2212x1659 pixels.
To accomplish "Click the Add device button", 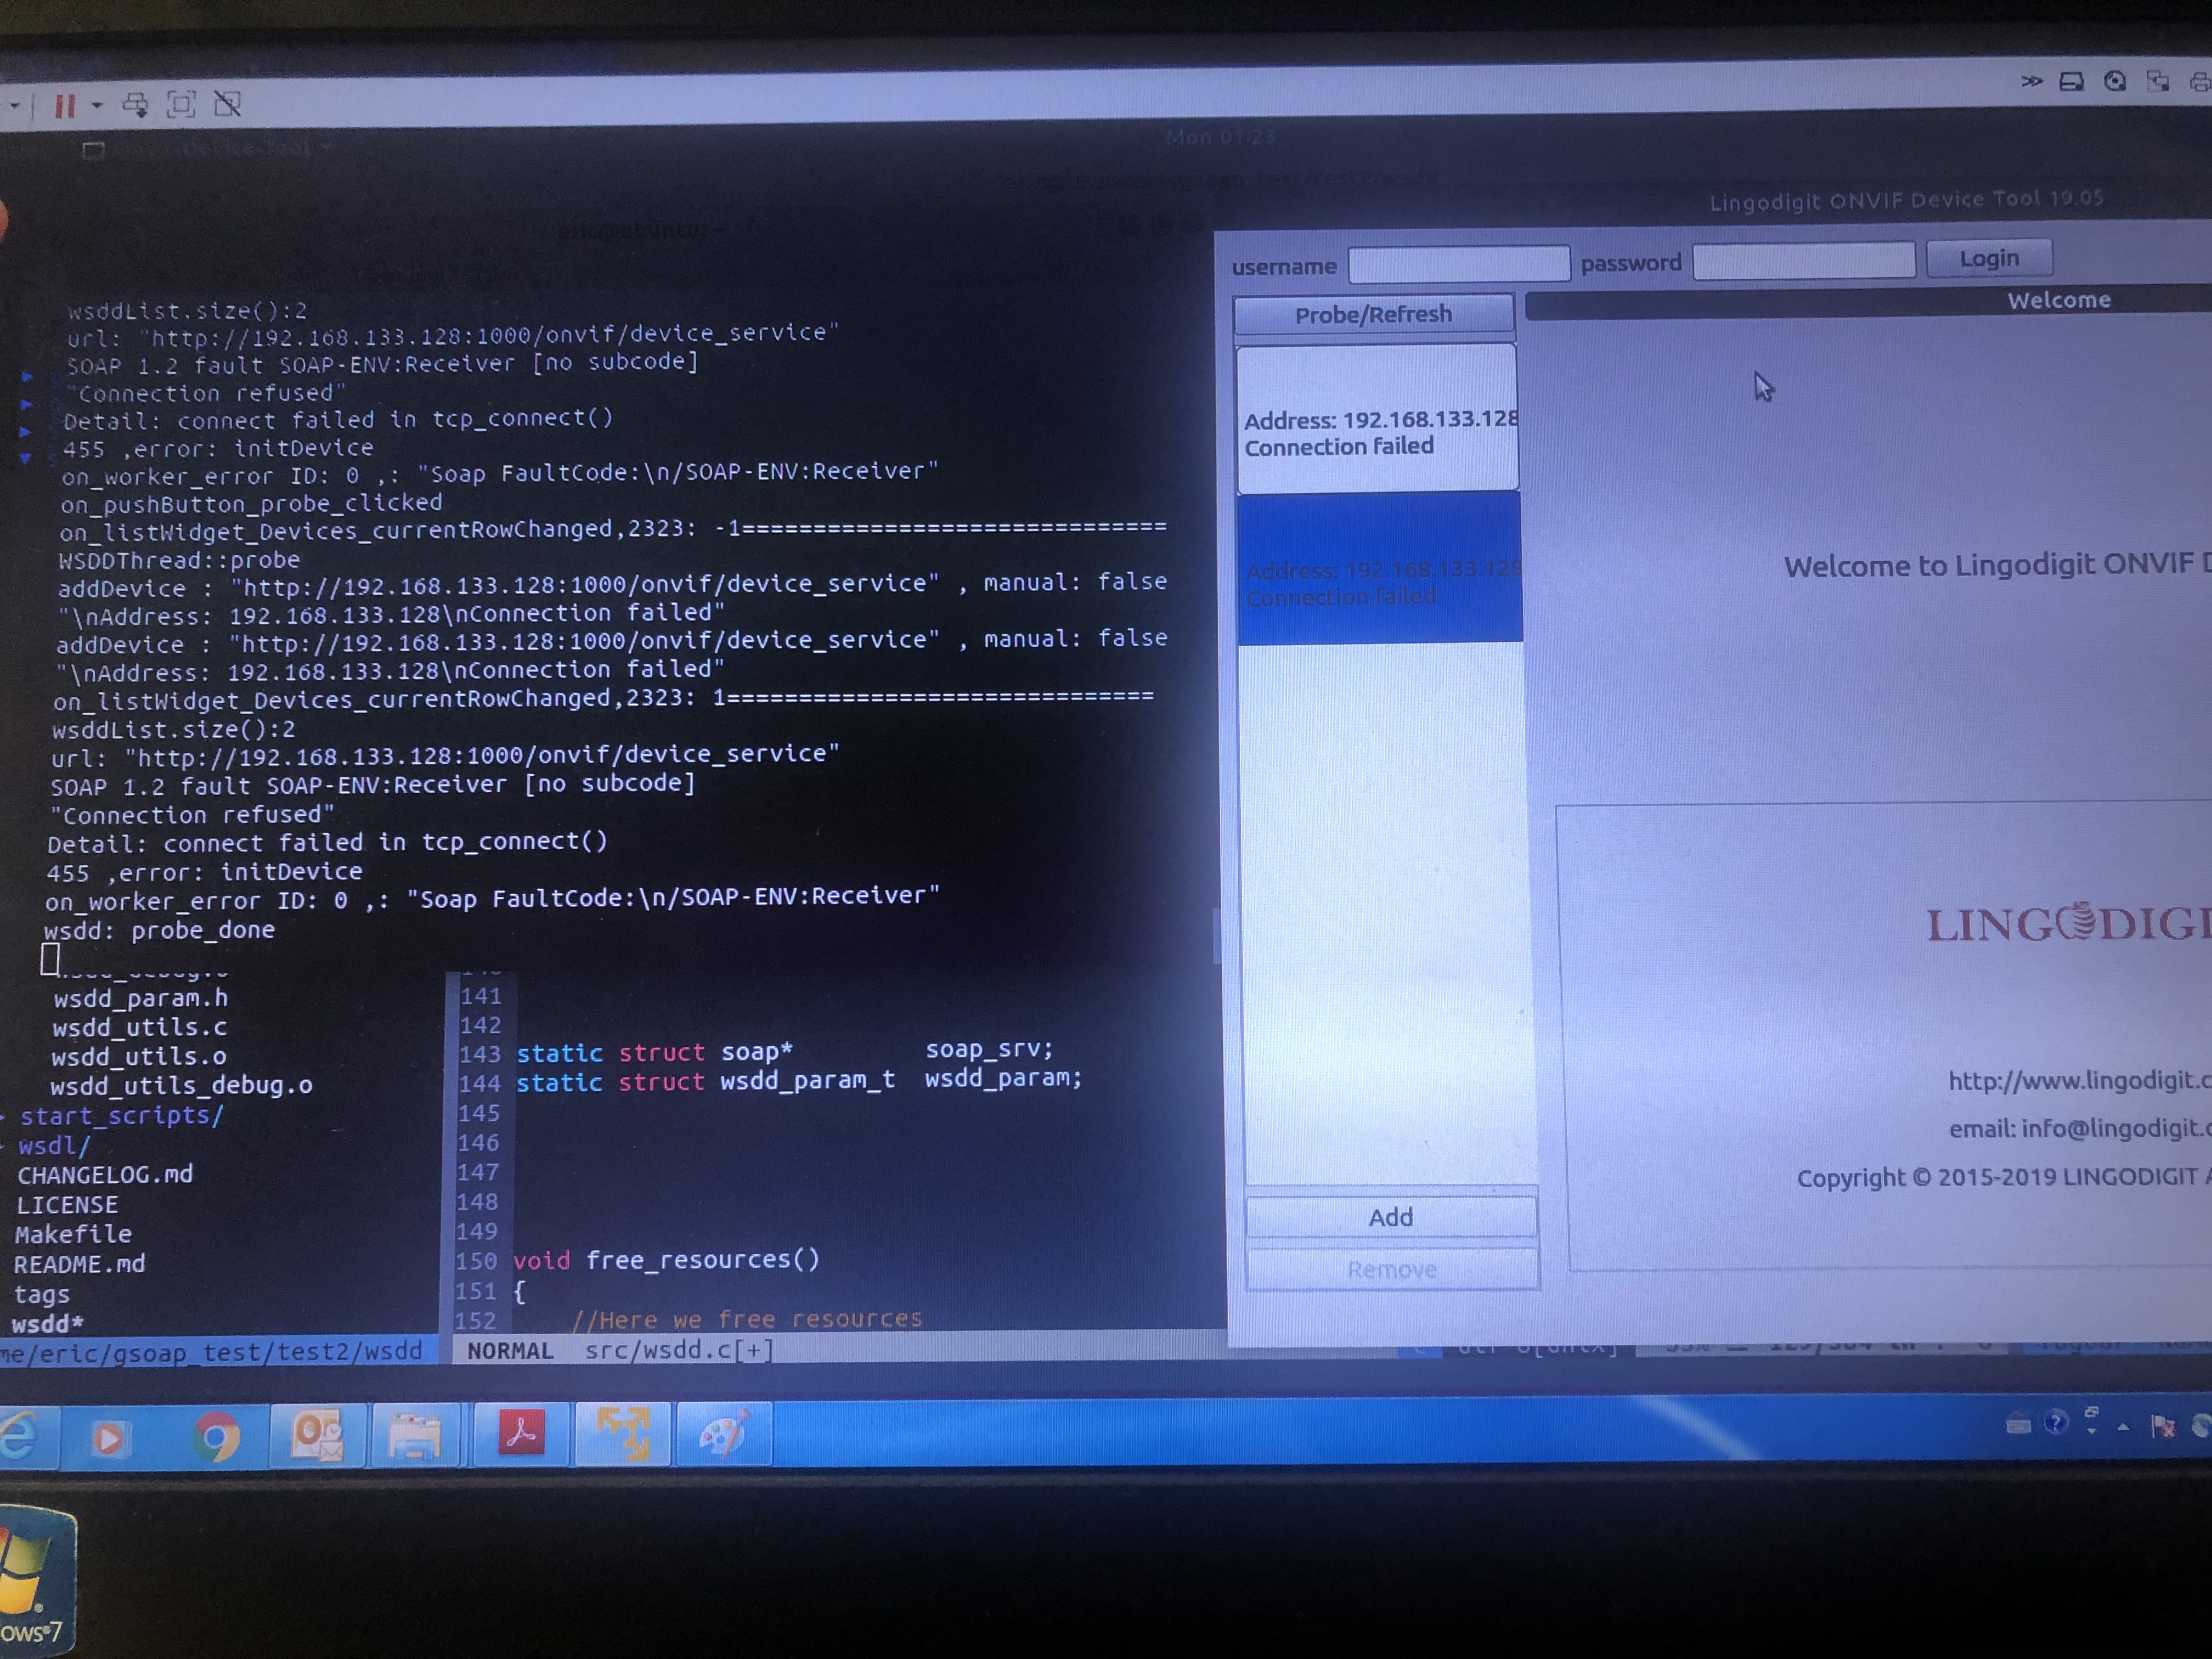I will click(1390, 1217).
